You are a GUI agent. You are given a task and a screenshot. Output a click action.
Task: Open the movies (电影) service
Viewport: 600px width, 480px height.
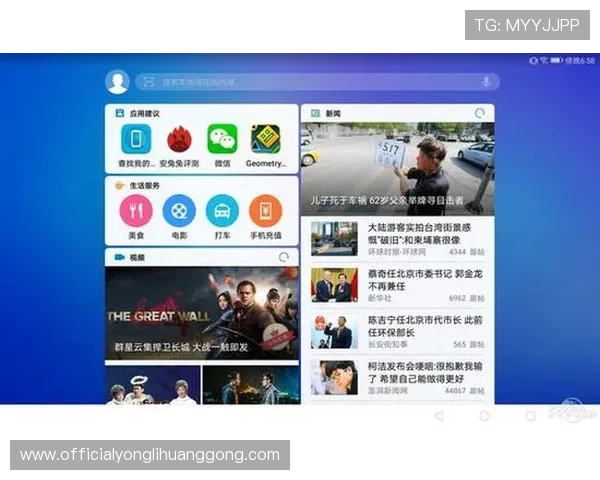(x=179, y=211)
